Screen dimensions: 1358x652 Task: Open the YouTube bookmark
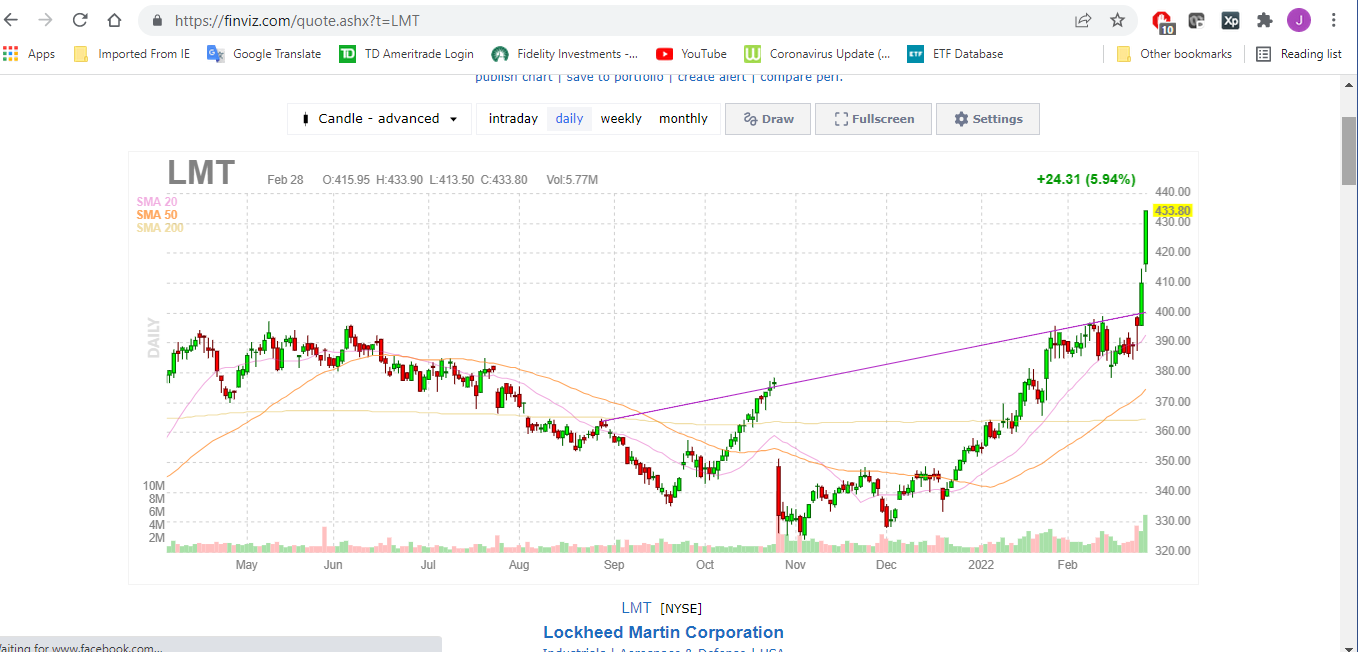[x=691, y=54]
